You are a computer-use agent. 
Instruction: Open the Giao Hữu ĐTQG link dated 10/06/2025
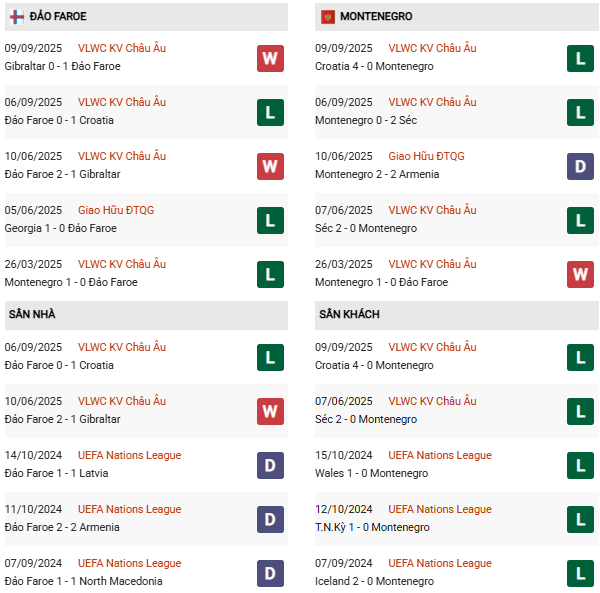426,156
